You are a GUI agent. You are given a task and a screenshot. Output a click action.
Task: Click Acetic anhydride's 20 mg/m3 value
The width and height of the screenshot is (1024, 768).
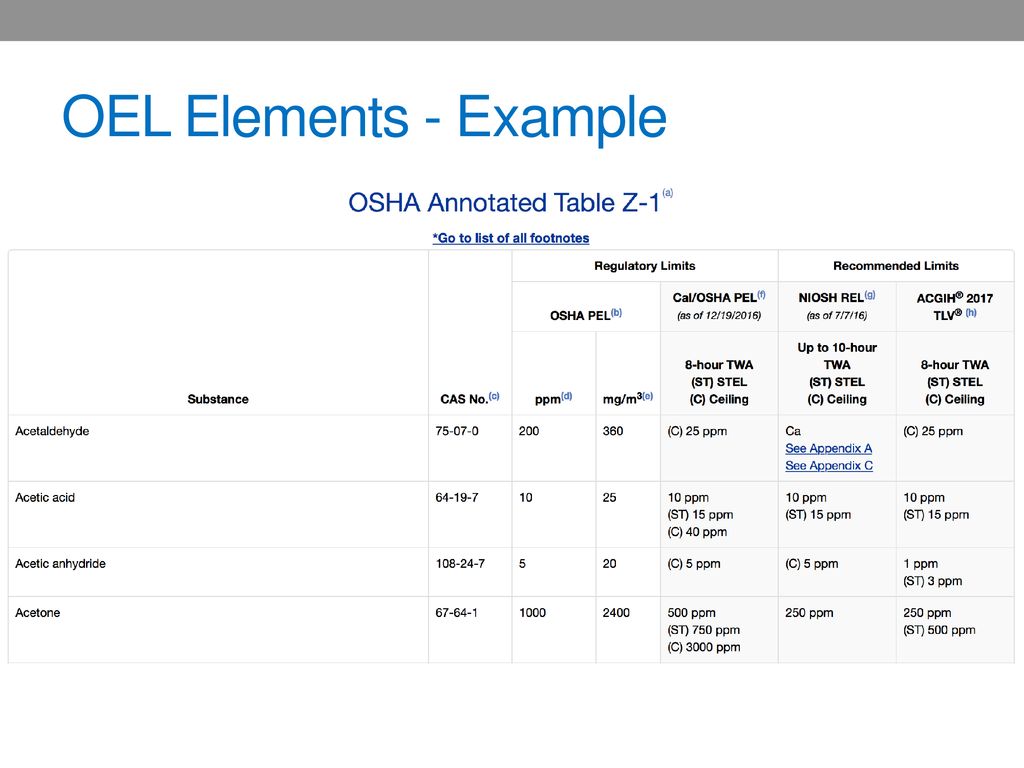609,564
